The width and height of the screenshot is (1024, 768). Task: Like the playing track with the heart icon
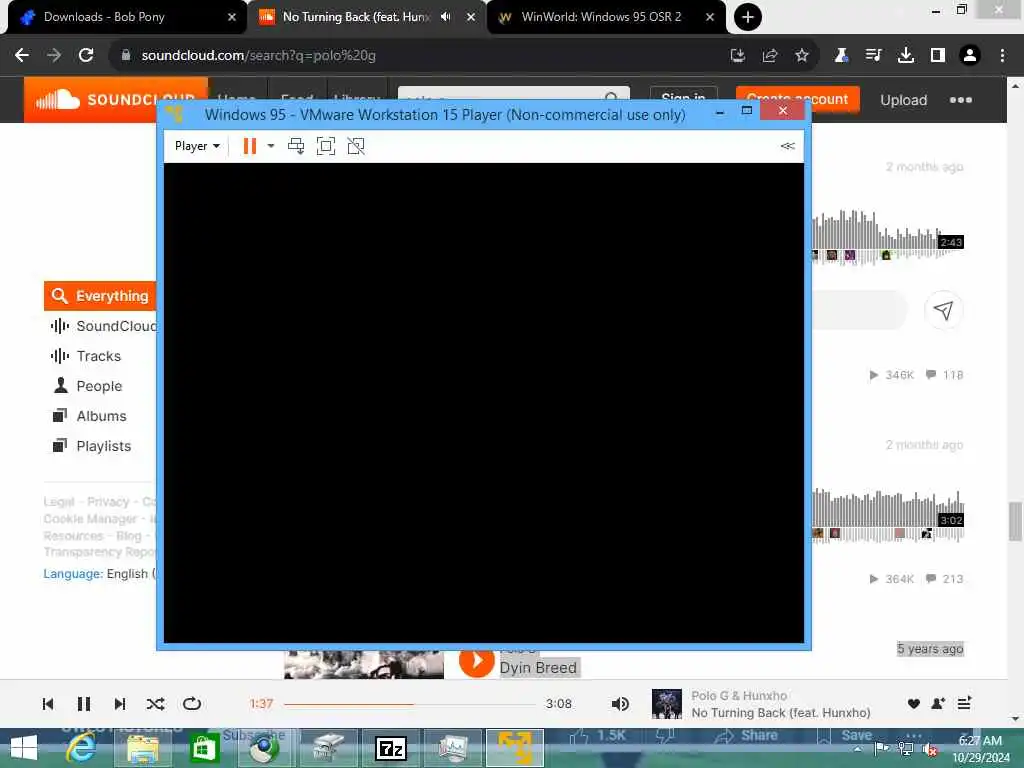(914, 703)
